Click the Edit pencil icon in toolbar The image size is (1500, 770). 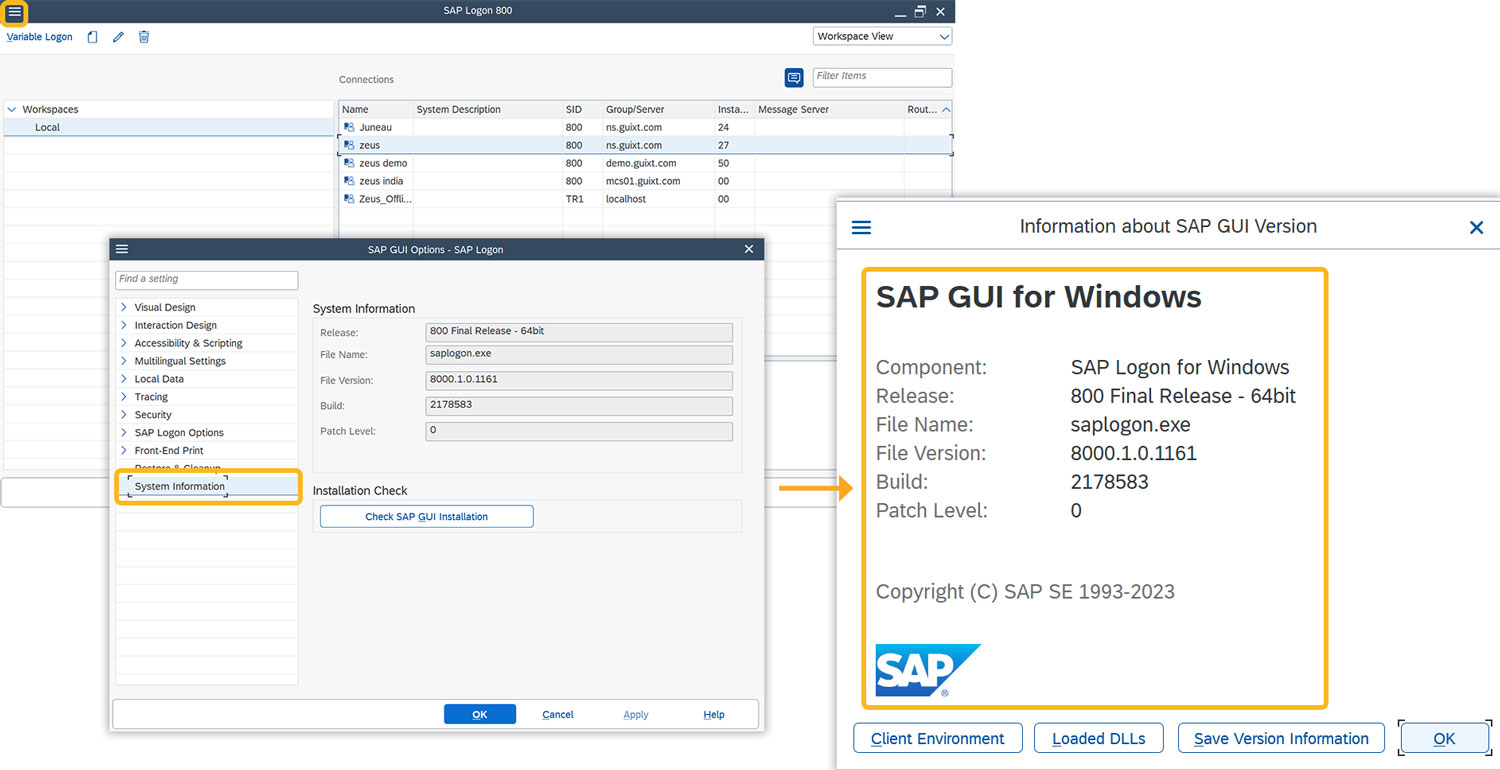(x=118, y=37)
